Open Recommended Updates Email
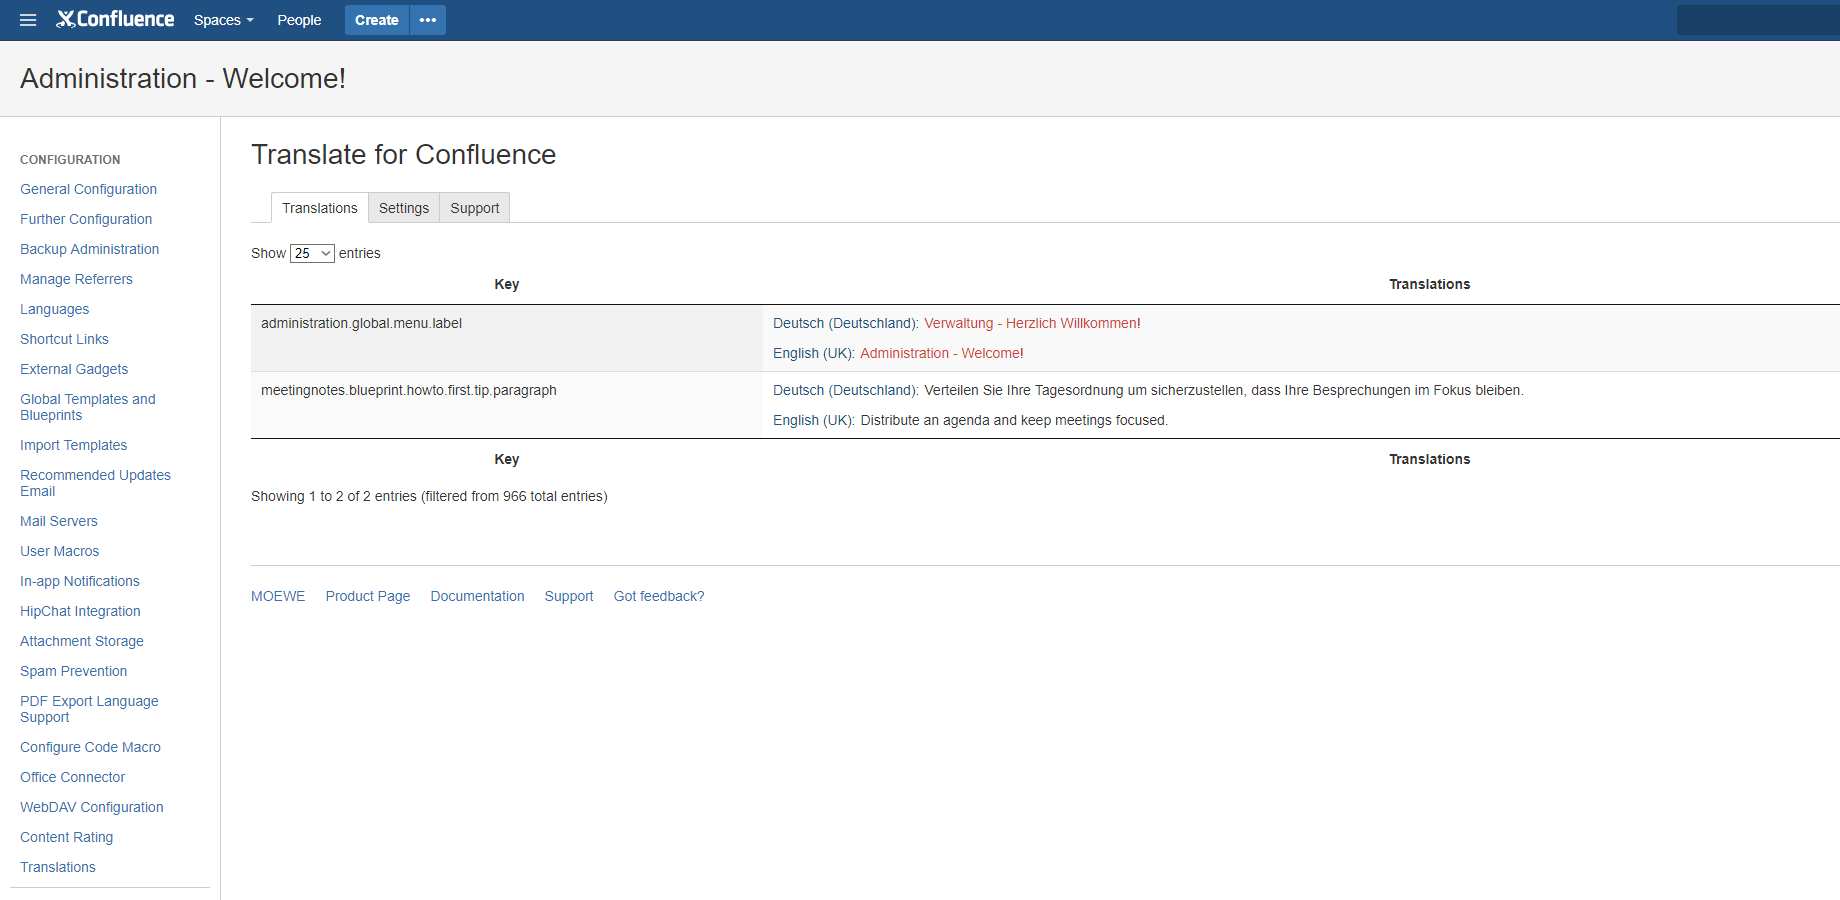1840x900 pixels. 95,483
